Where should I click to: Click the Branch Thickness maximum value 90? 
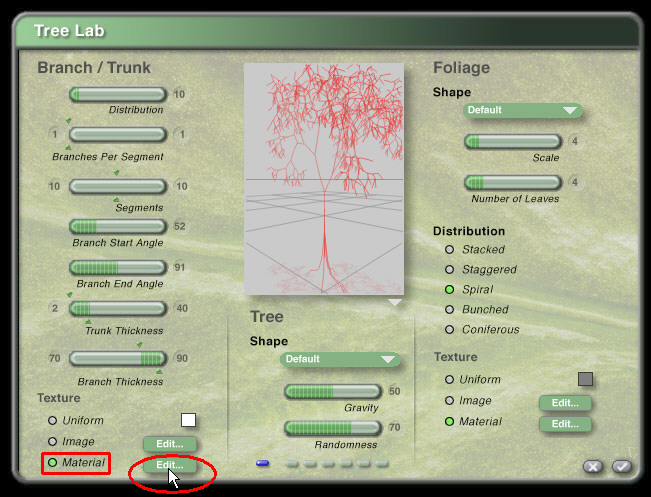(x=182, y=358)
